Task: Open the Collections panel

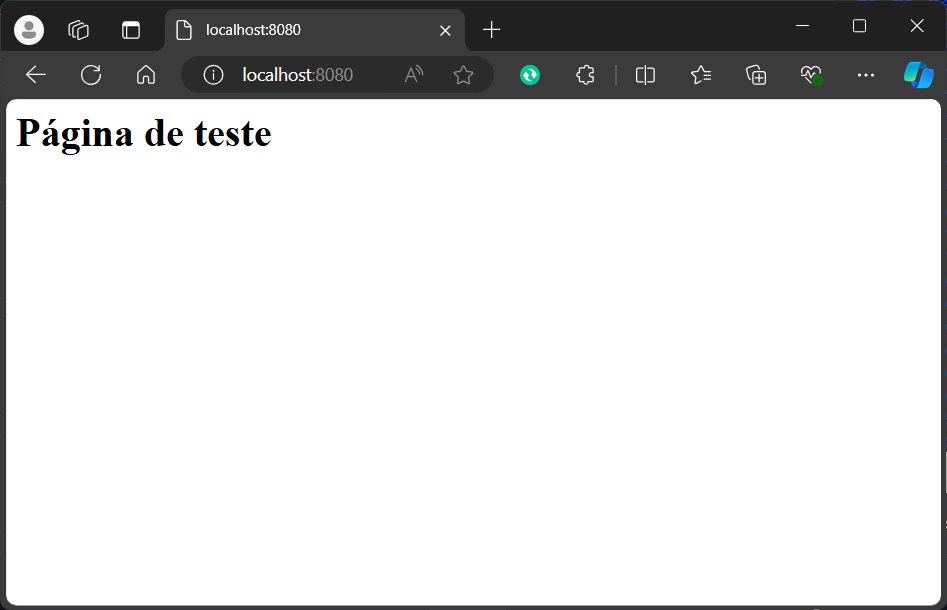Action: click(x=756, y=75)
